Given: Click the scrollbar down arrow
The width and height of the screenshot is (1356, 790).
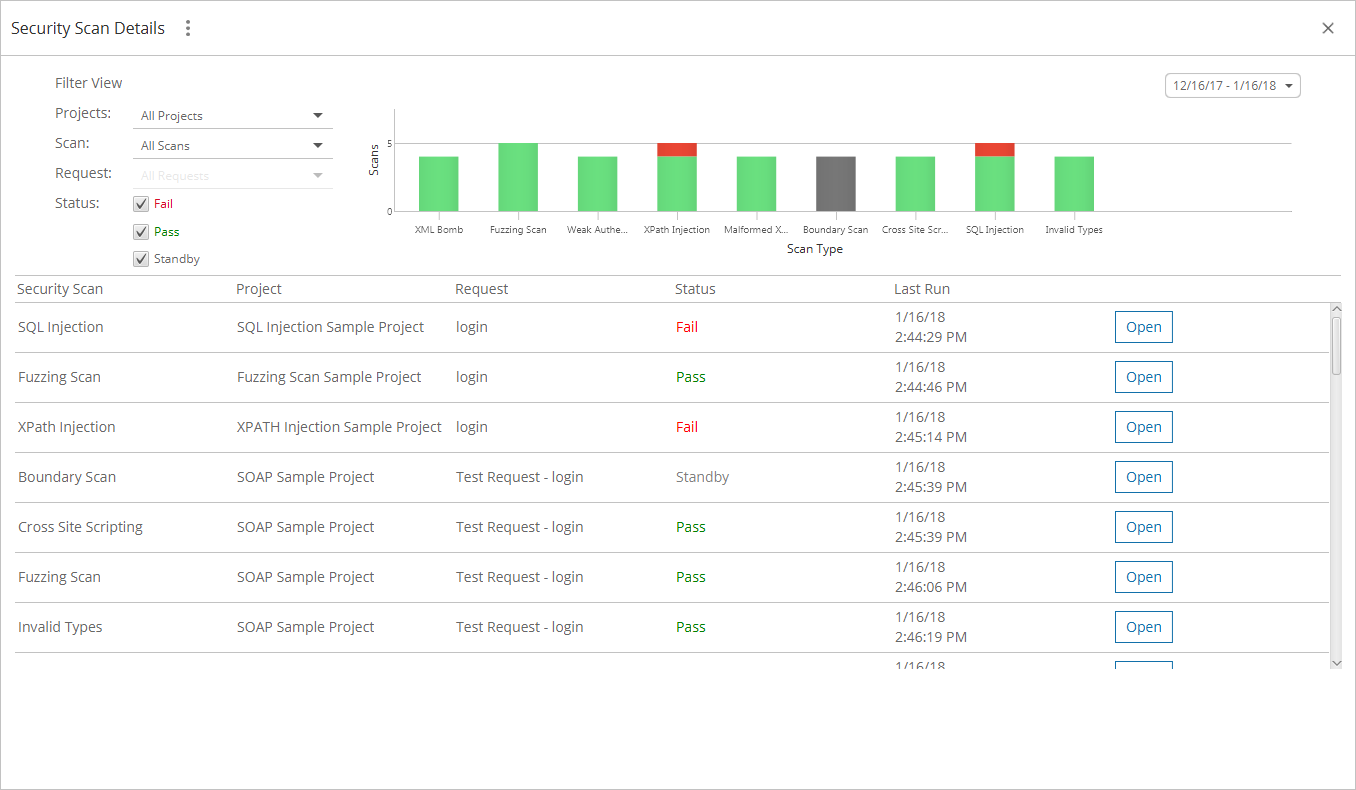Looking at the screenshot, I should [1337, 663].
